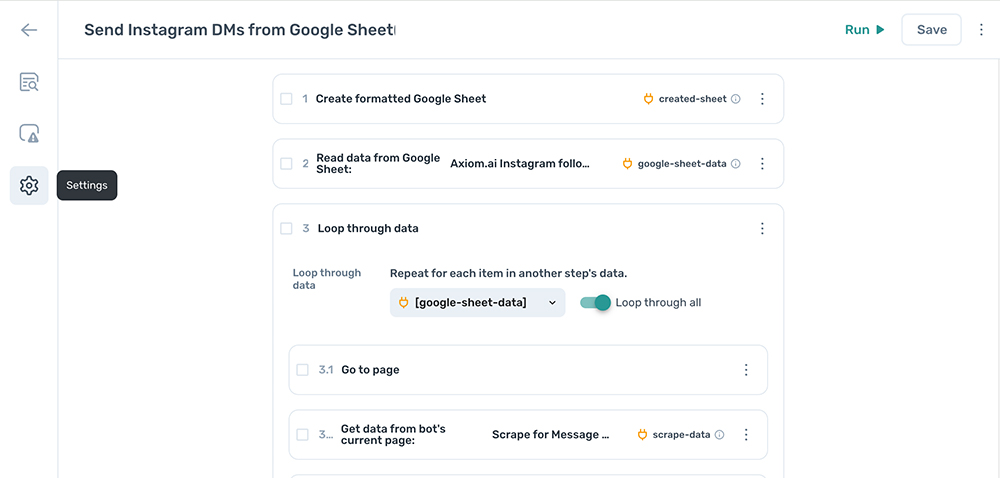Tick checkbox for Get data from bot's current page step
Screen dimensions: 1000x478
[x=302, y=435]
